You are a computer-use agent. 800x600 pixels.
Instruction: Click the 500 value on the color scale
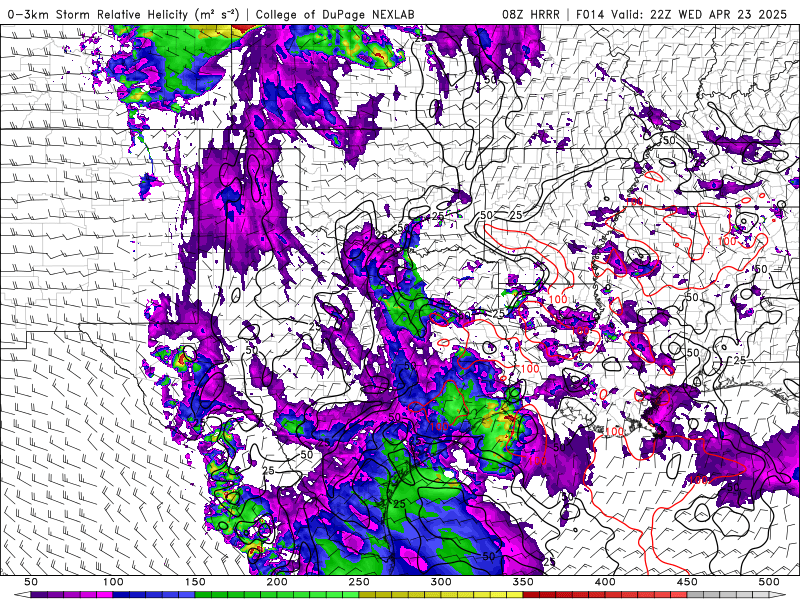[x=769, y=582]
